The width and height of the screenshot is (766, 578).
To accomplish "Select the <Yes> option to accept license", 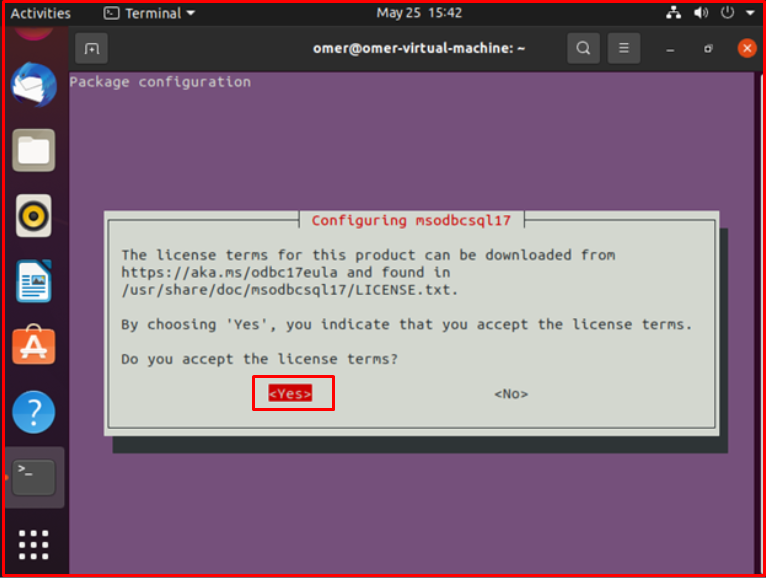I will 290,393.
